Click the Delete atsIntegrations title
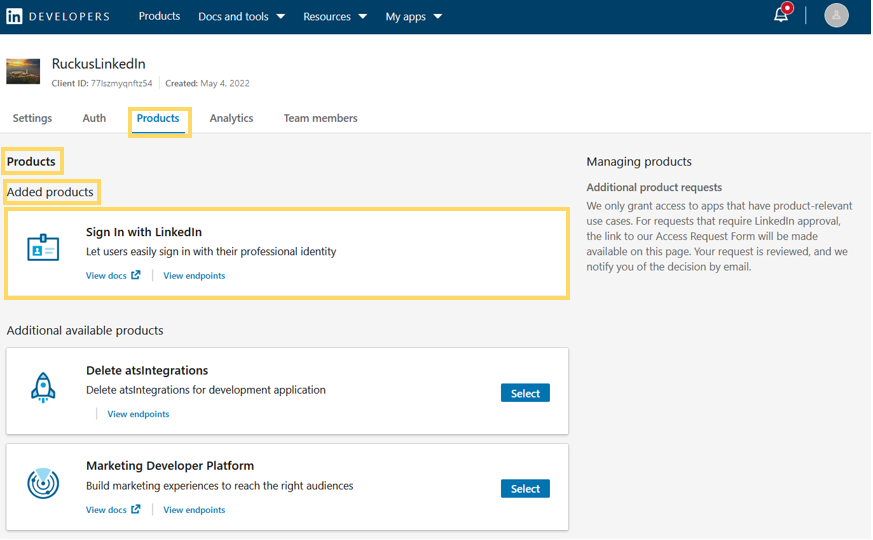 click(x=147, y=371)
